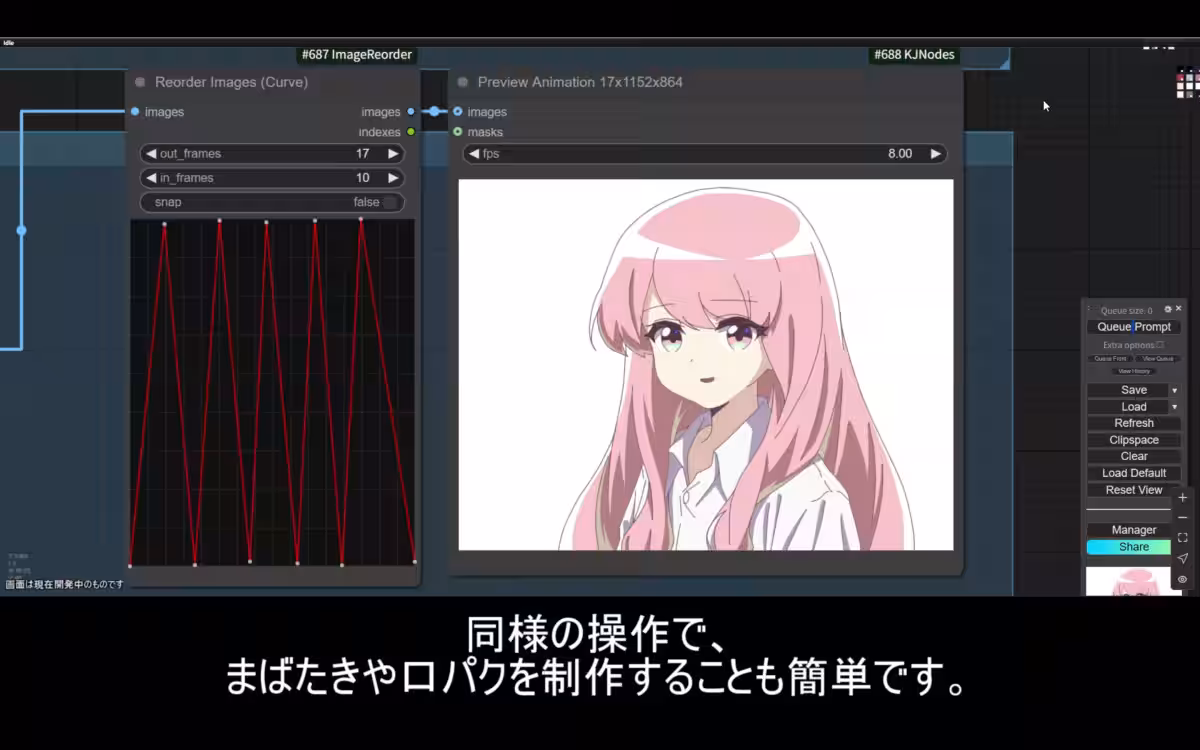Click the Queue Prompt button
1200x750 pixels.
1133,326
